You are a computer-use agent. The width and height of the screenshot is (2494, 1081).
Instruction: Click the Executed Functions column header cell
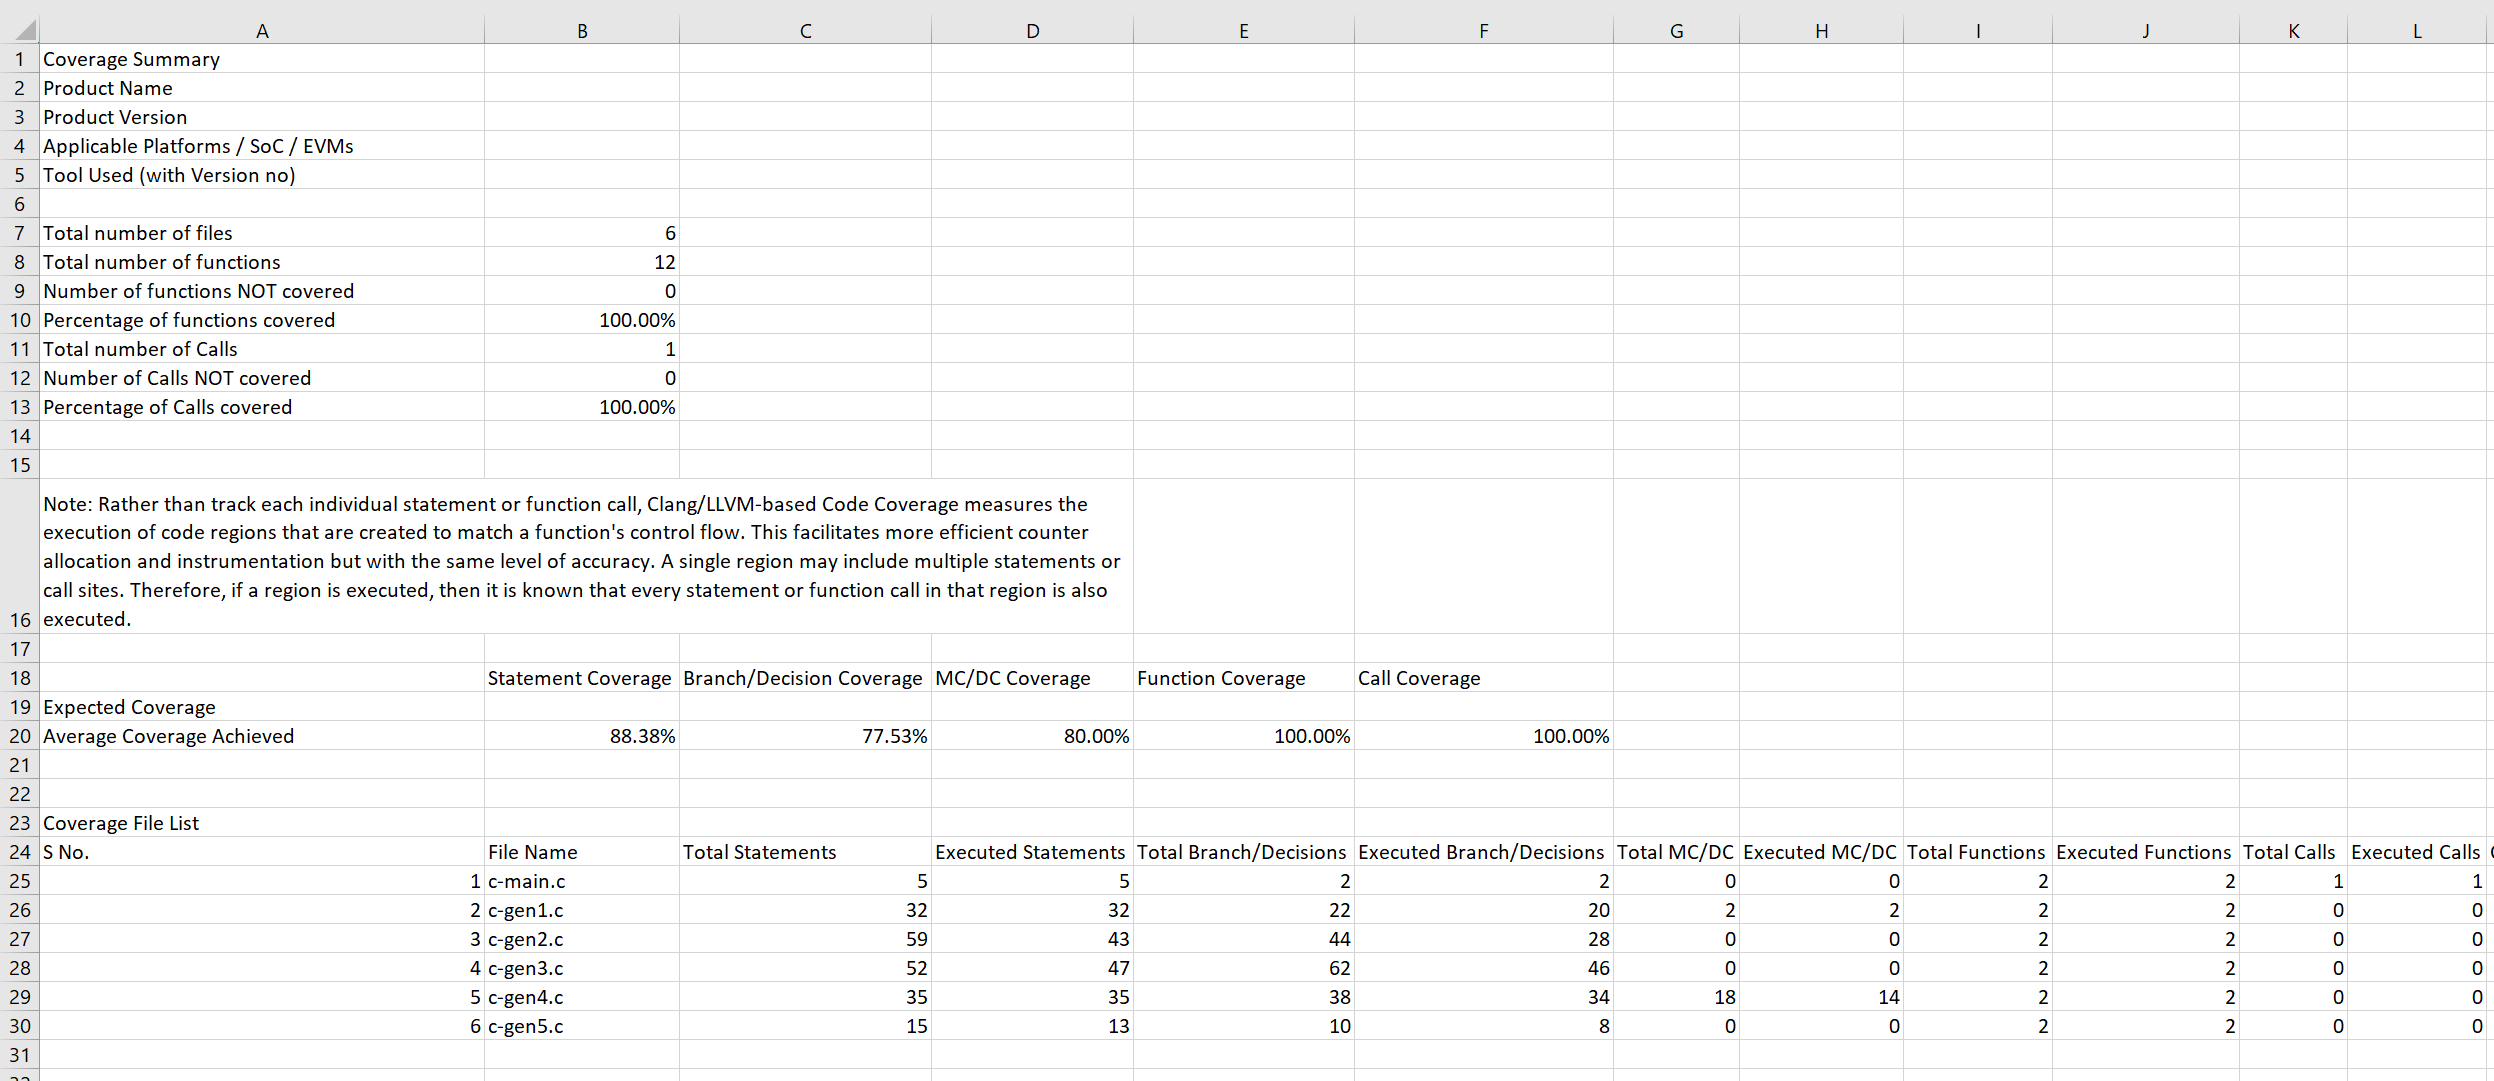2143,852
